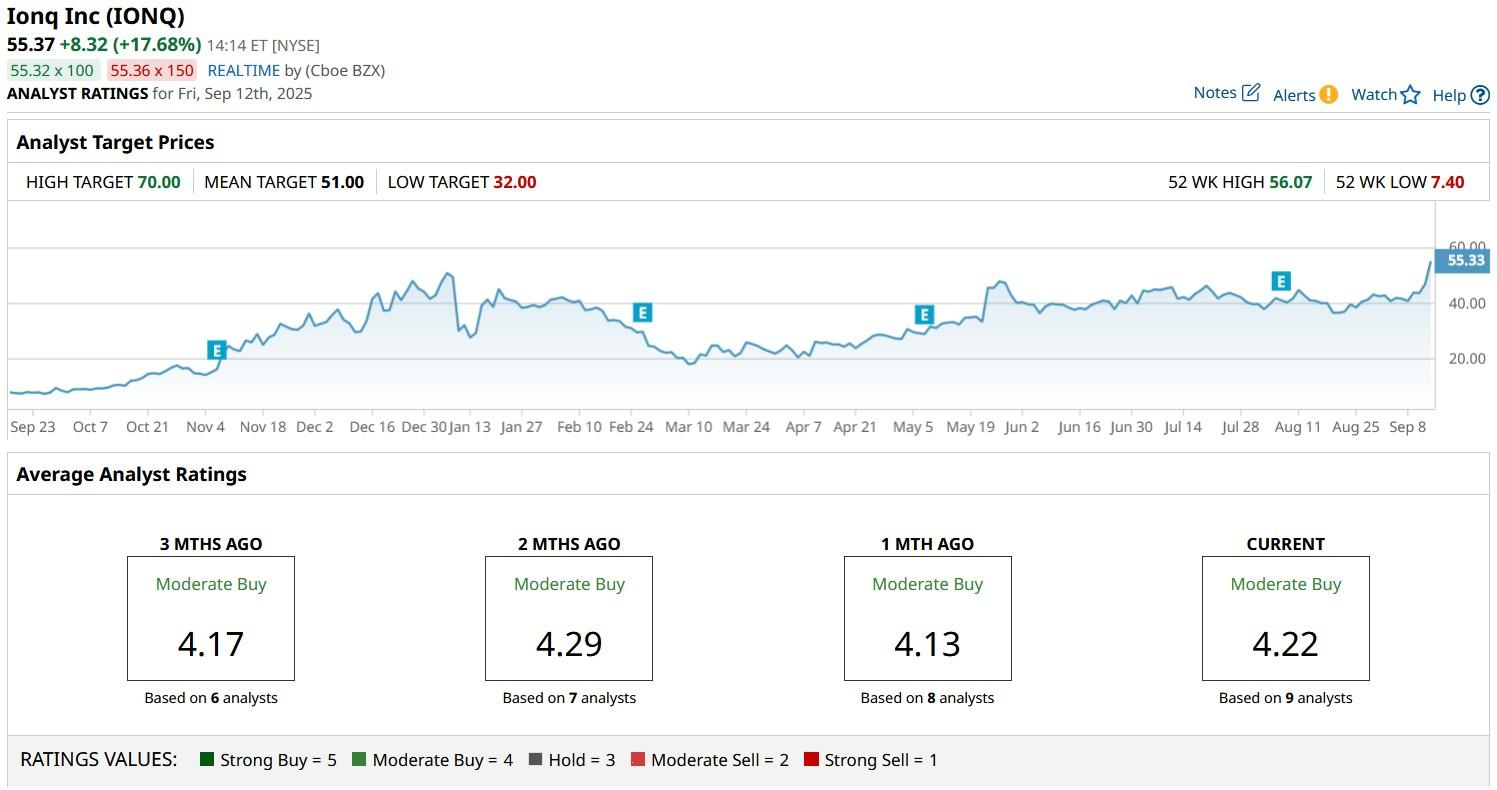This screenshot has height=790, width=1497.
Task: Click the MEAN TARGET 51.00 value
Action: tap(342, 182)
